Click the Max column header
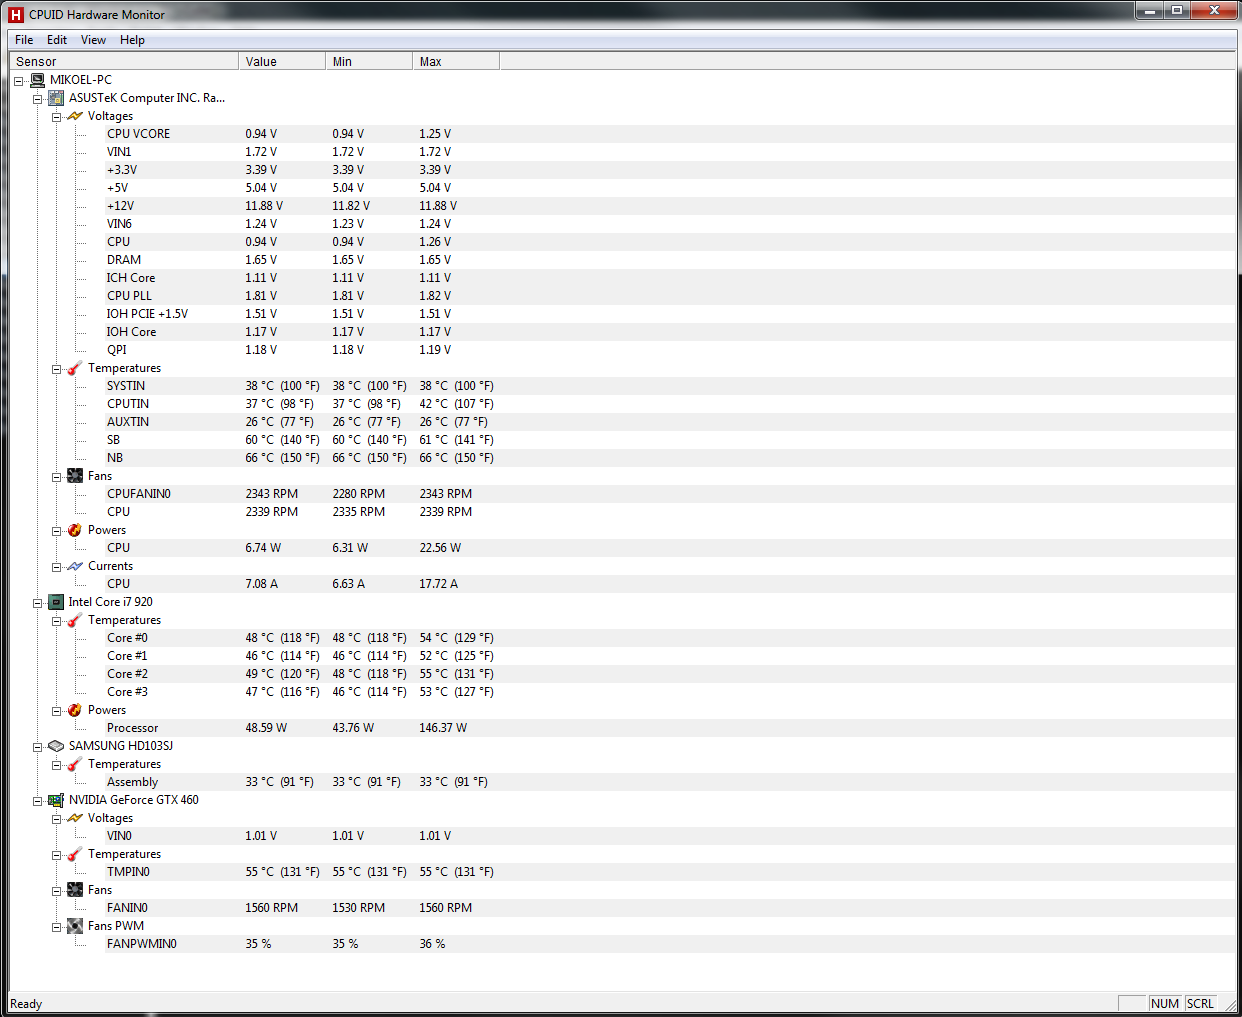 point(455,62)
